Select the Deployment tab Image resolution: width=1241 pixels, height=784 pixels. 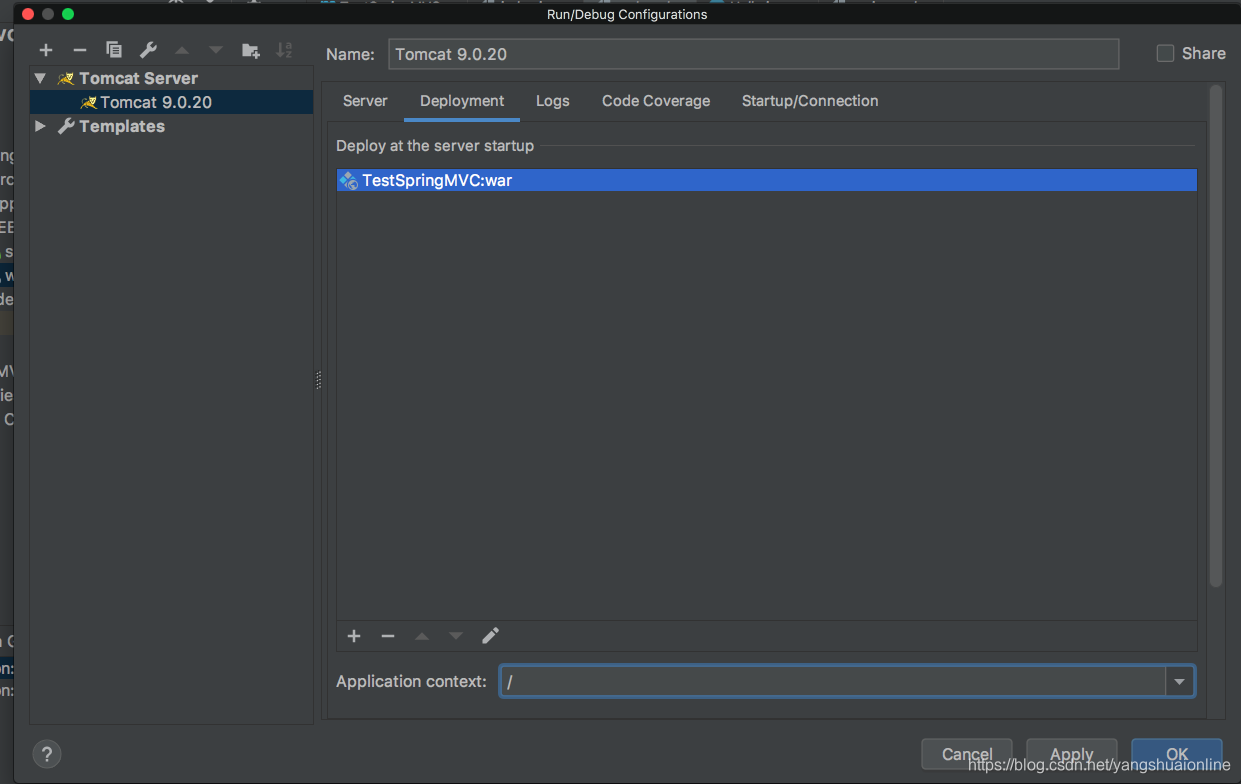pyautogui.click(x=462, y=101)
